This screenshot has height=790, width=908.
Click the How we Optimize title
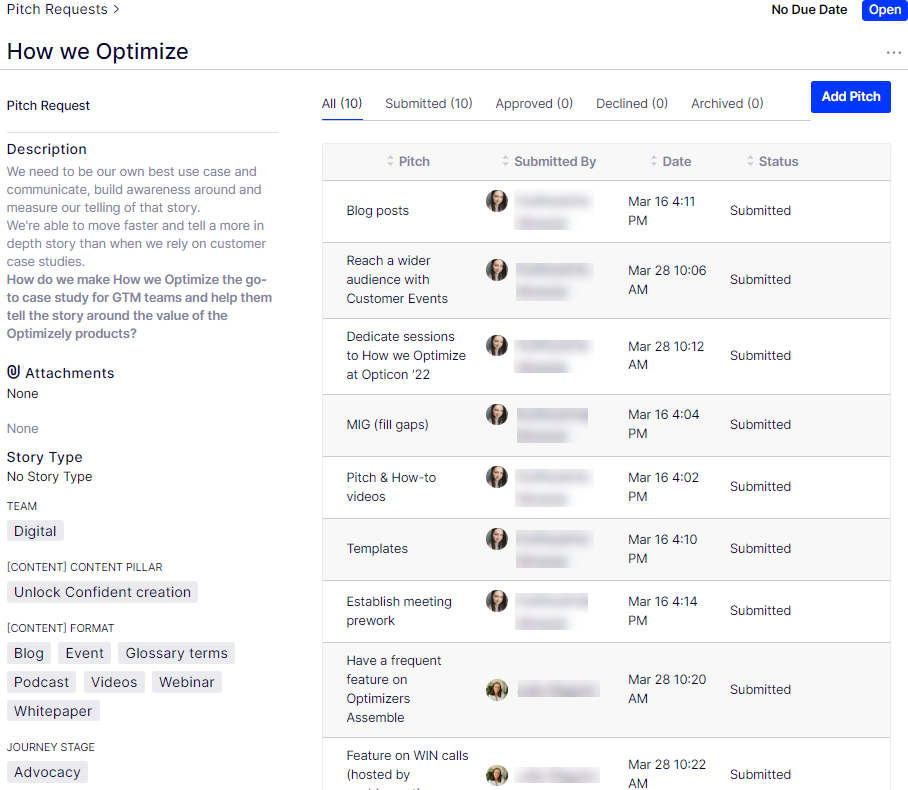(97, 52)
